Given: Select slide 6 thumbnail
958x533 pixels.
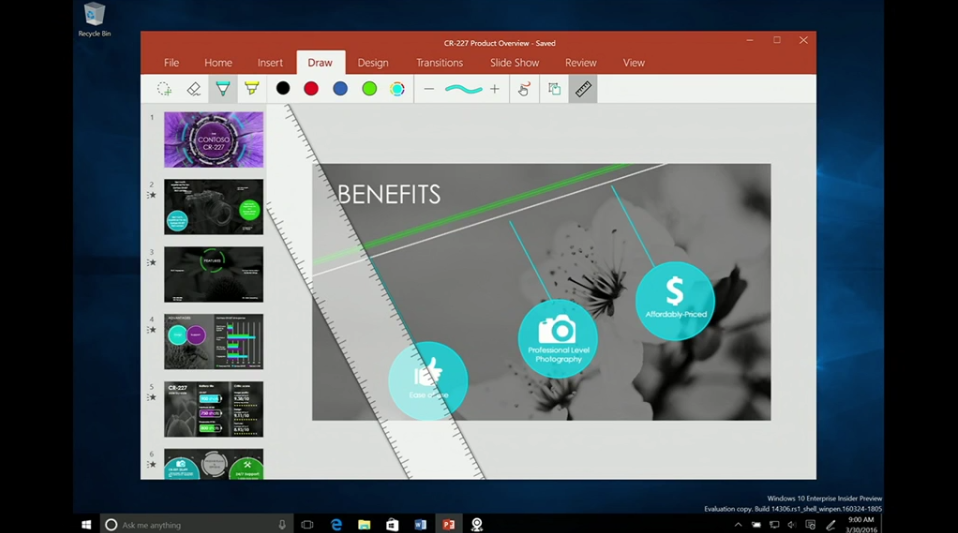Looking at the screenshot, I should 213,464.
